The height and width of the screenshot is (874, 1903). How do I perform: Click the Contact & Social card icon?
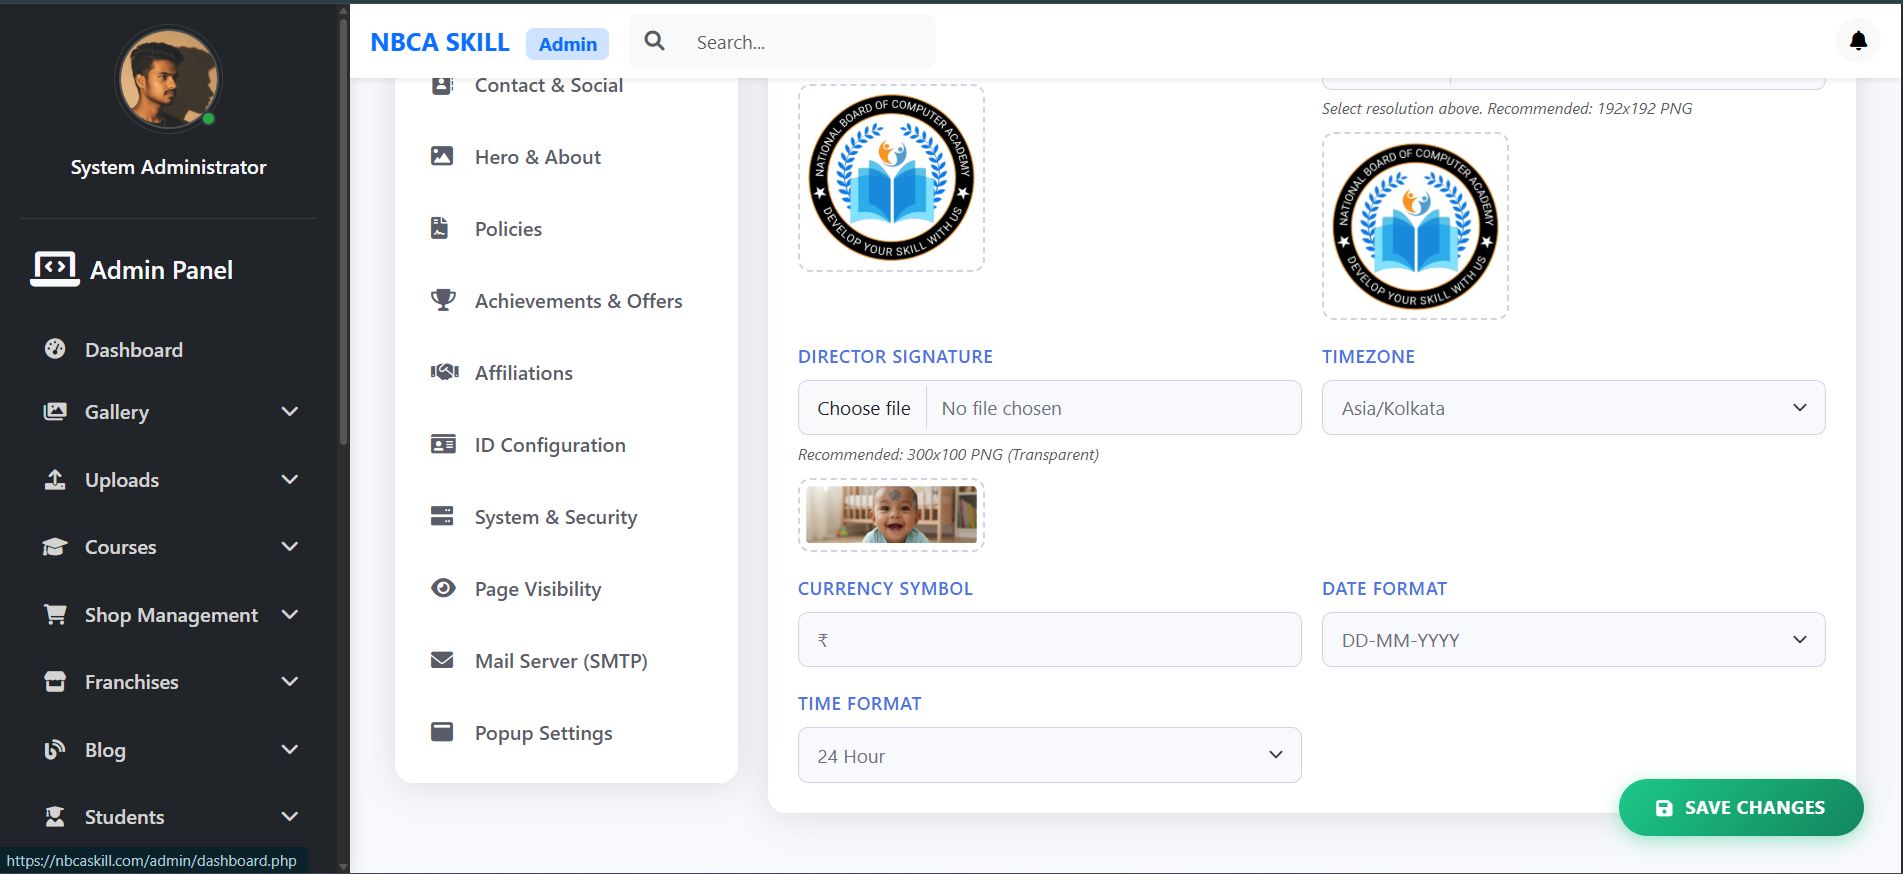click(x=442, y=85)
